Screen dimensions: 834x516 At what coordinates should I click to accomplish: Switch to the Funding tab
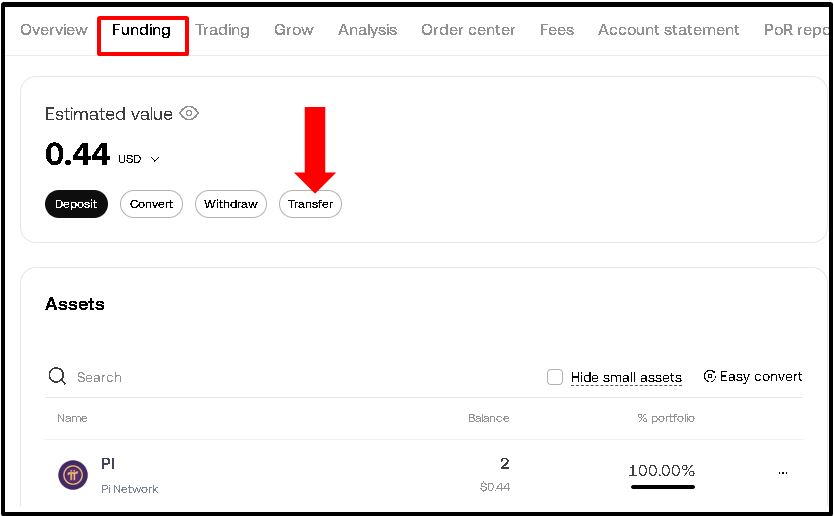point(141,30)
